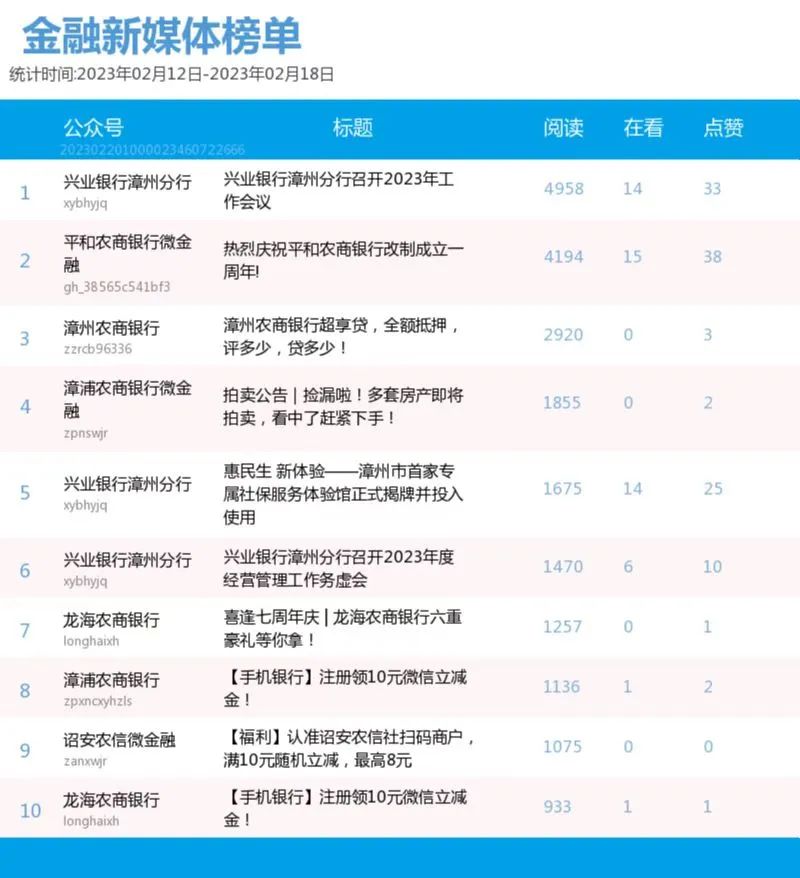This screenshot has width=800, height=878.
Task: Open title 漳州农商银行超享贷，全额抵押
Action: click(x=341, y=336)
